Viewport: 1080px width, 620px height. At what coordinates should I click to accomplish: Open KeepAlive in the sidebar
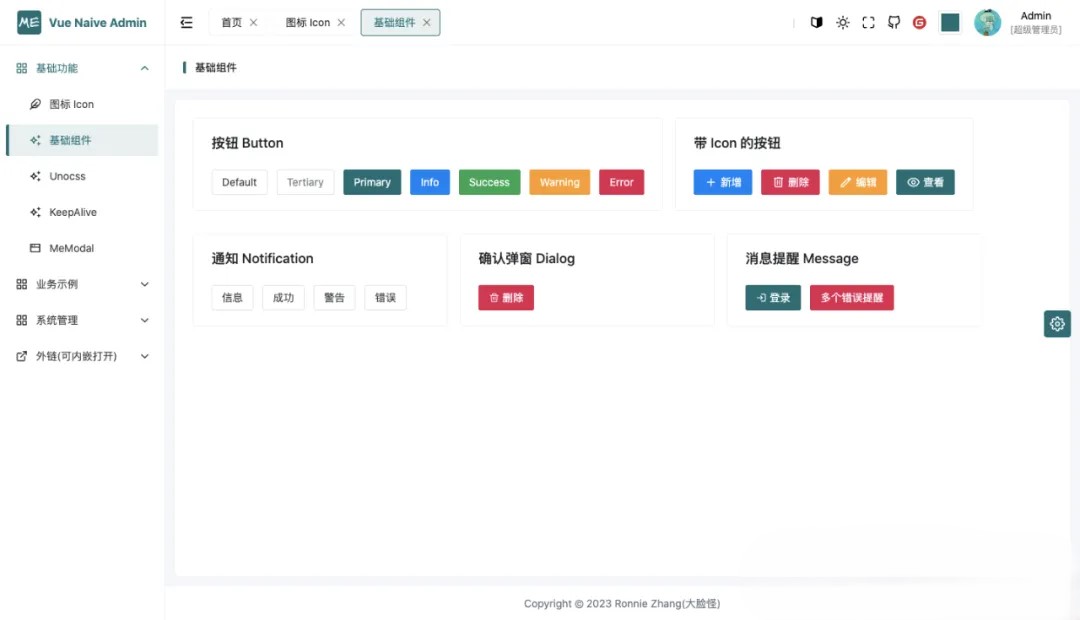73,212
